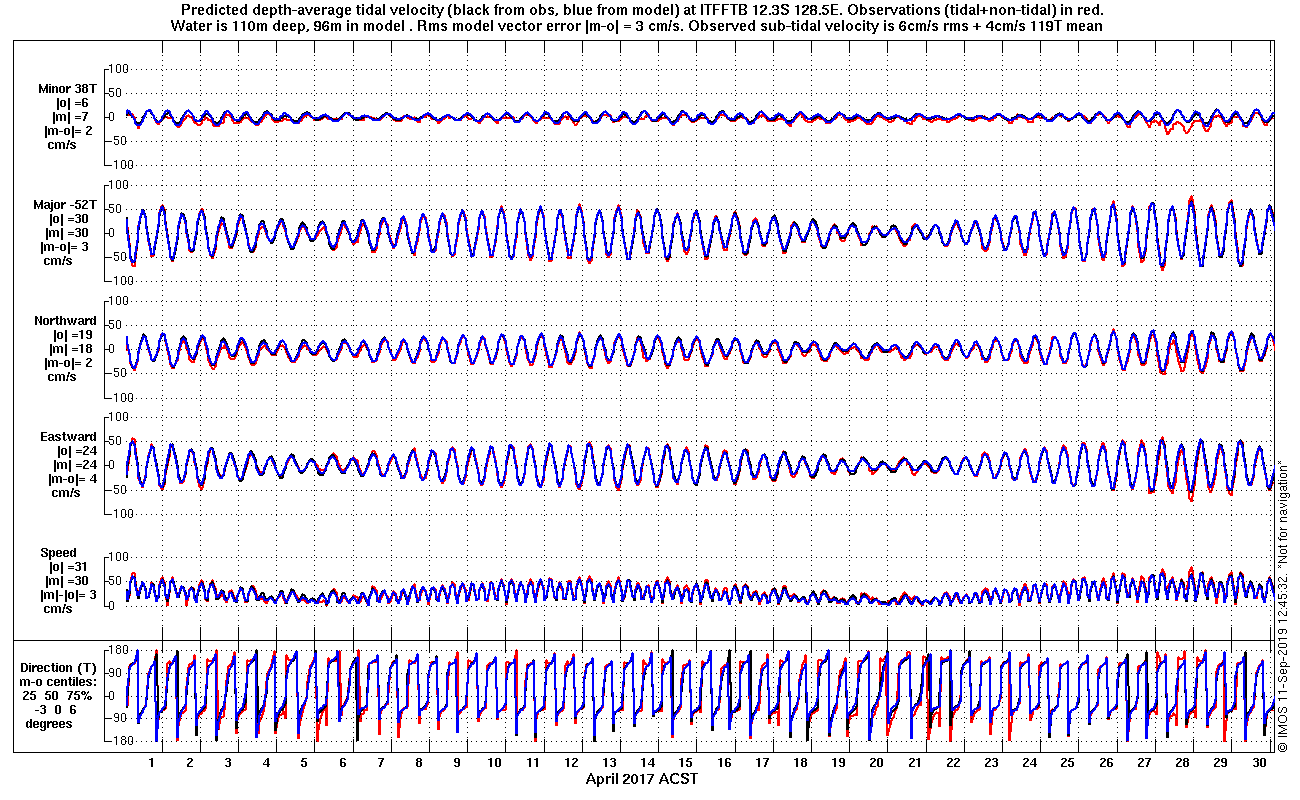The width and height of the screenshot is (1300, 800).
Task: Click the upper 180 tick in the Direction panel
Action: pyautogui.click(x=117, y=650)
